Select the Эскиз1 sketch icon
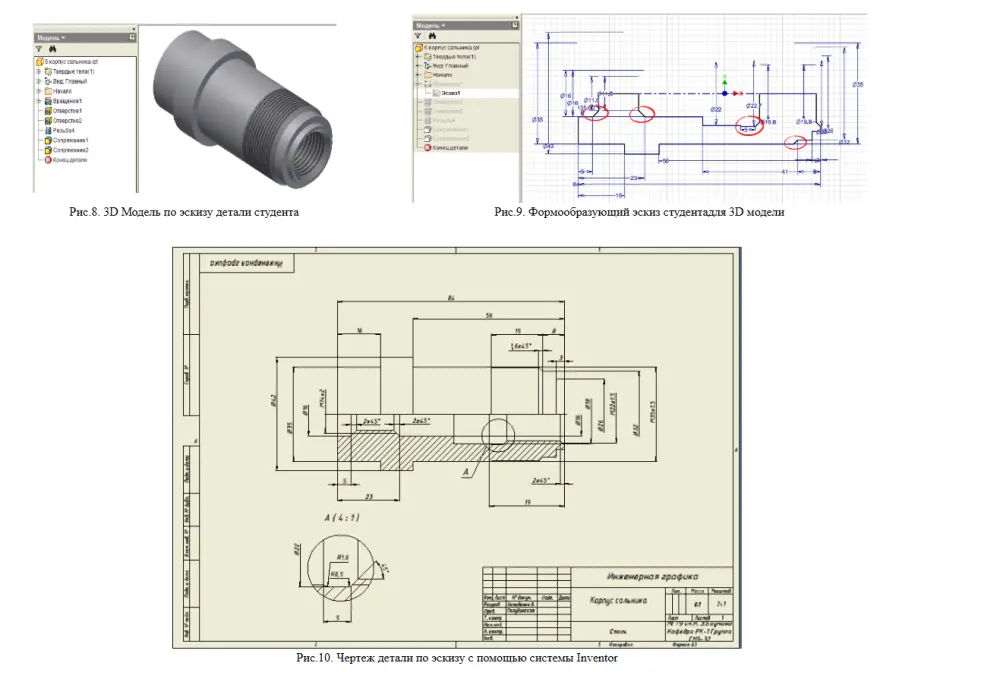Viewport: 1000px width, 682px height. (x=437, y=93)
